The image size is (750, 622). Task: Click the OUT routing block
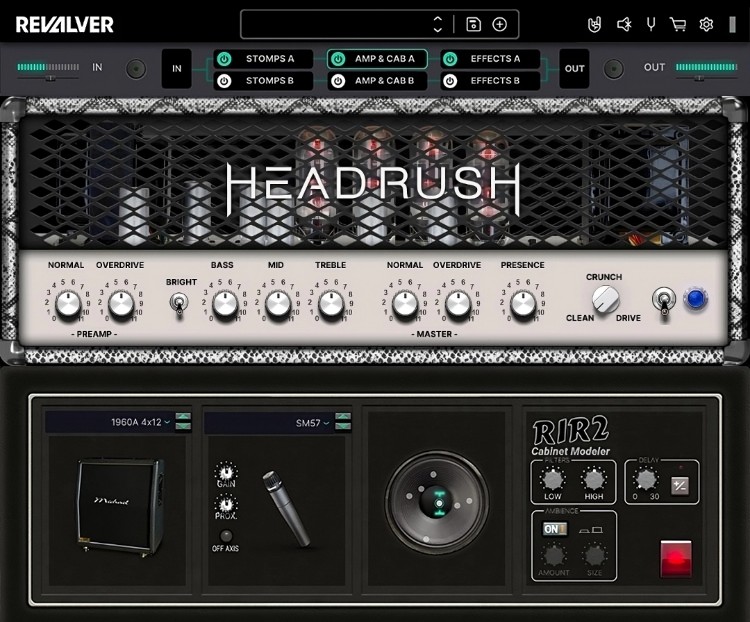click(x=574, y=68)
